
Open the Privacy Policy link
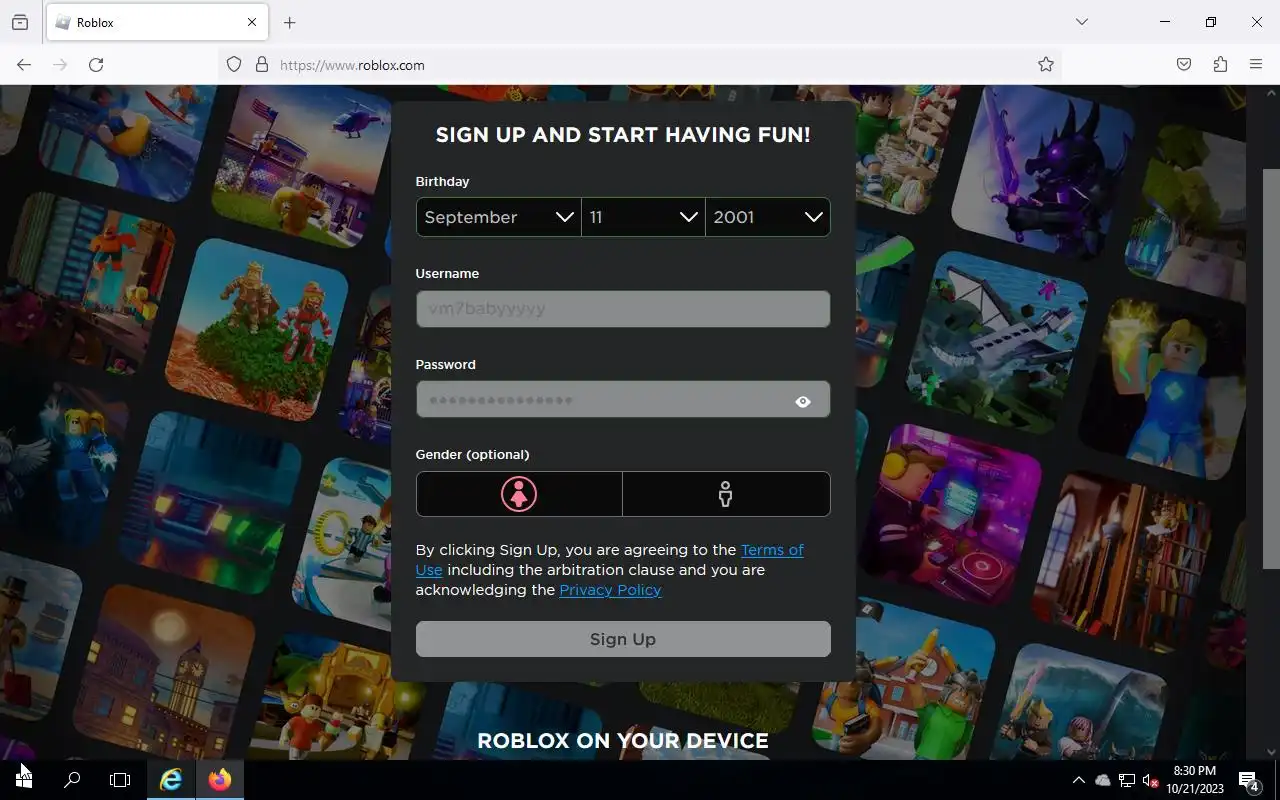[610, 590]
